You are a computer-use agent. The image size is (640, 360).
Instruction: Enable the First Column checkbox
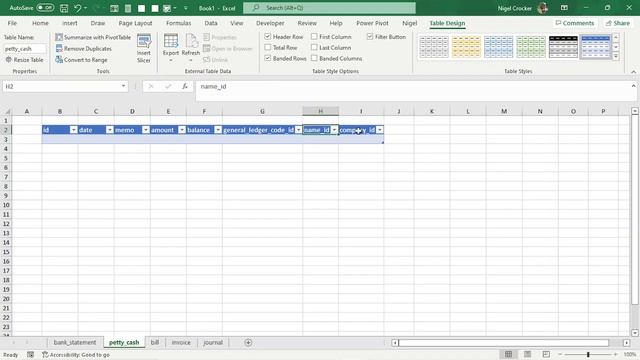(314, 37)
